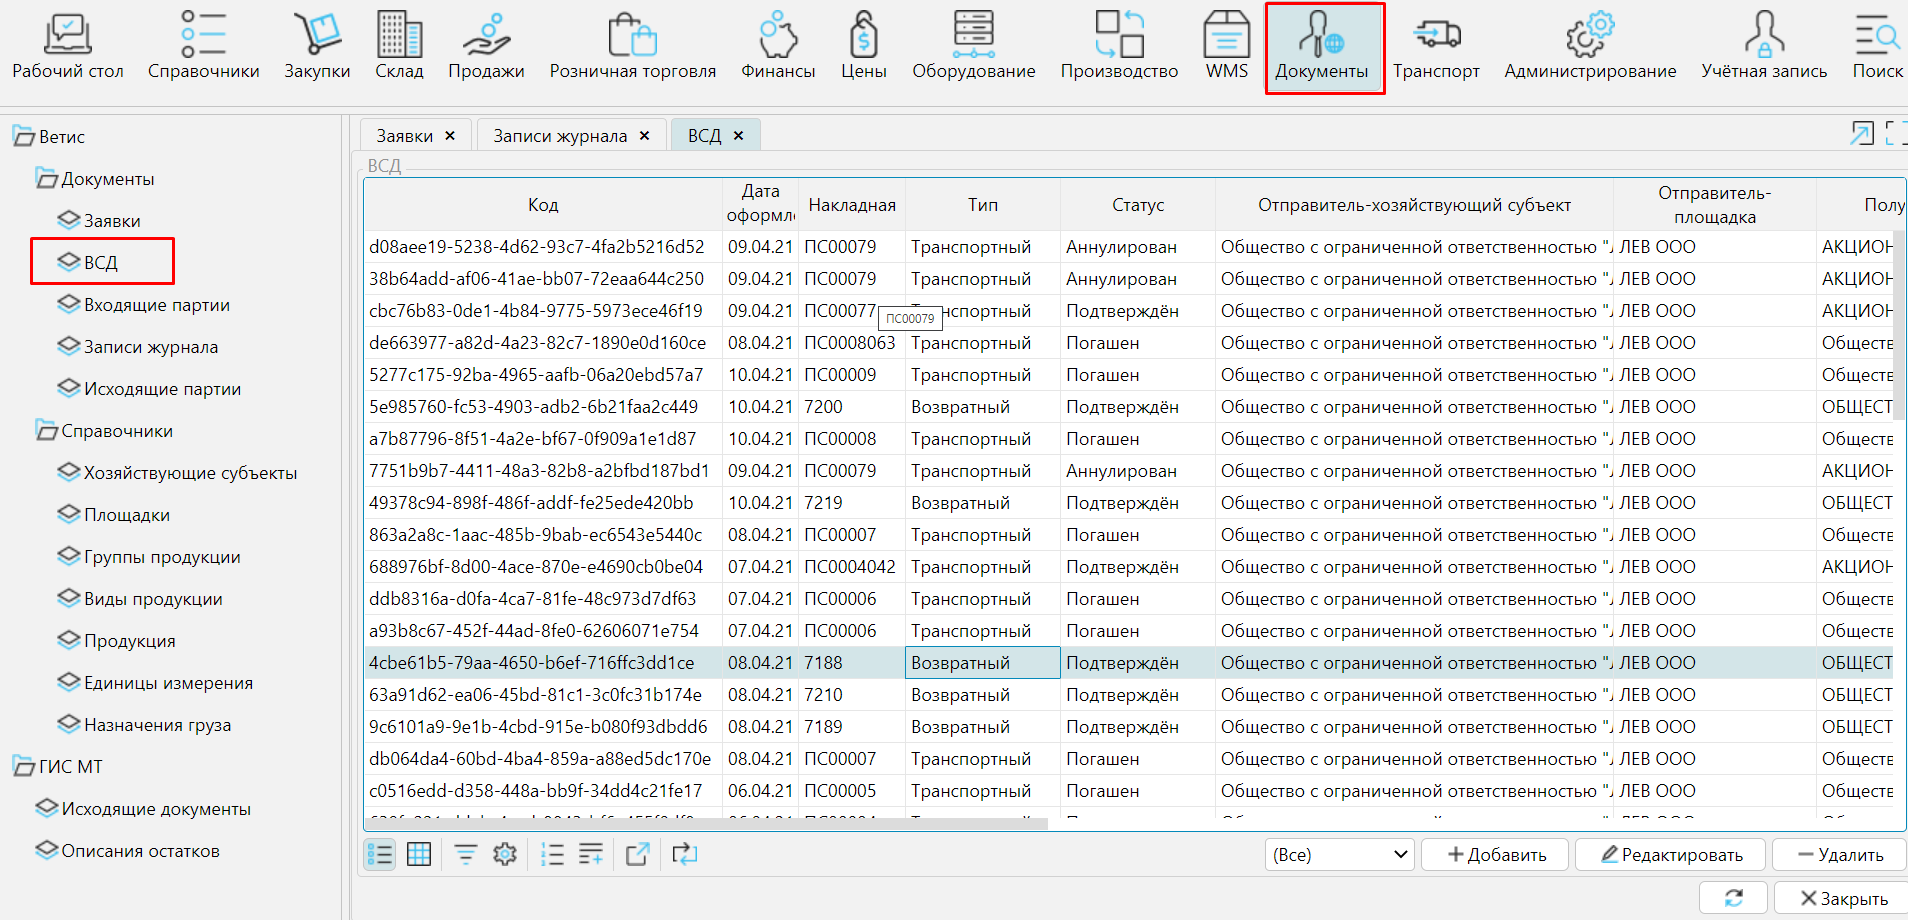The width and height of the screenshot is (1908, 920).
Task: Select Входящие партии in the sidebar tree
Action: [x=156, y=305]
